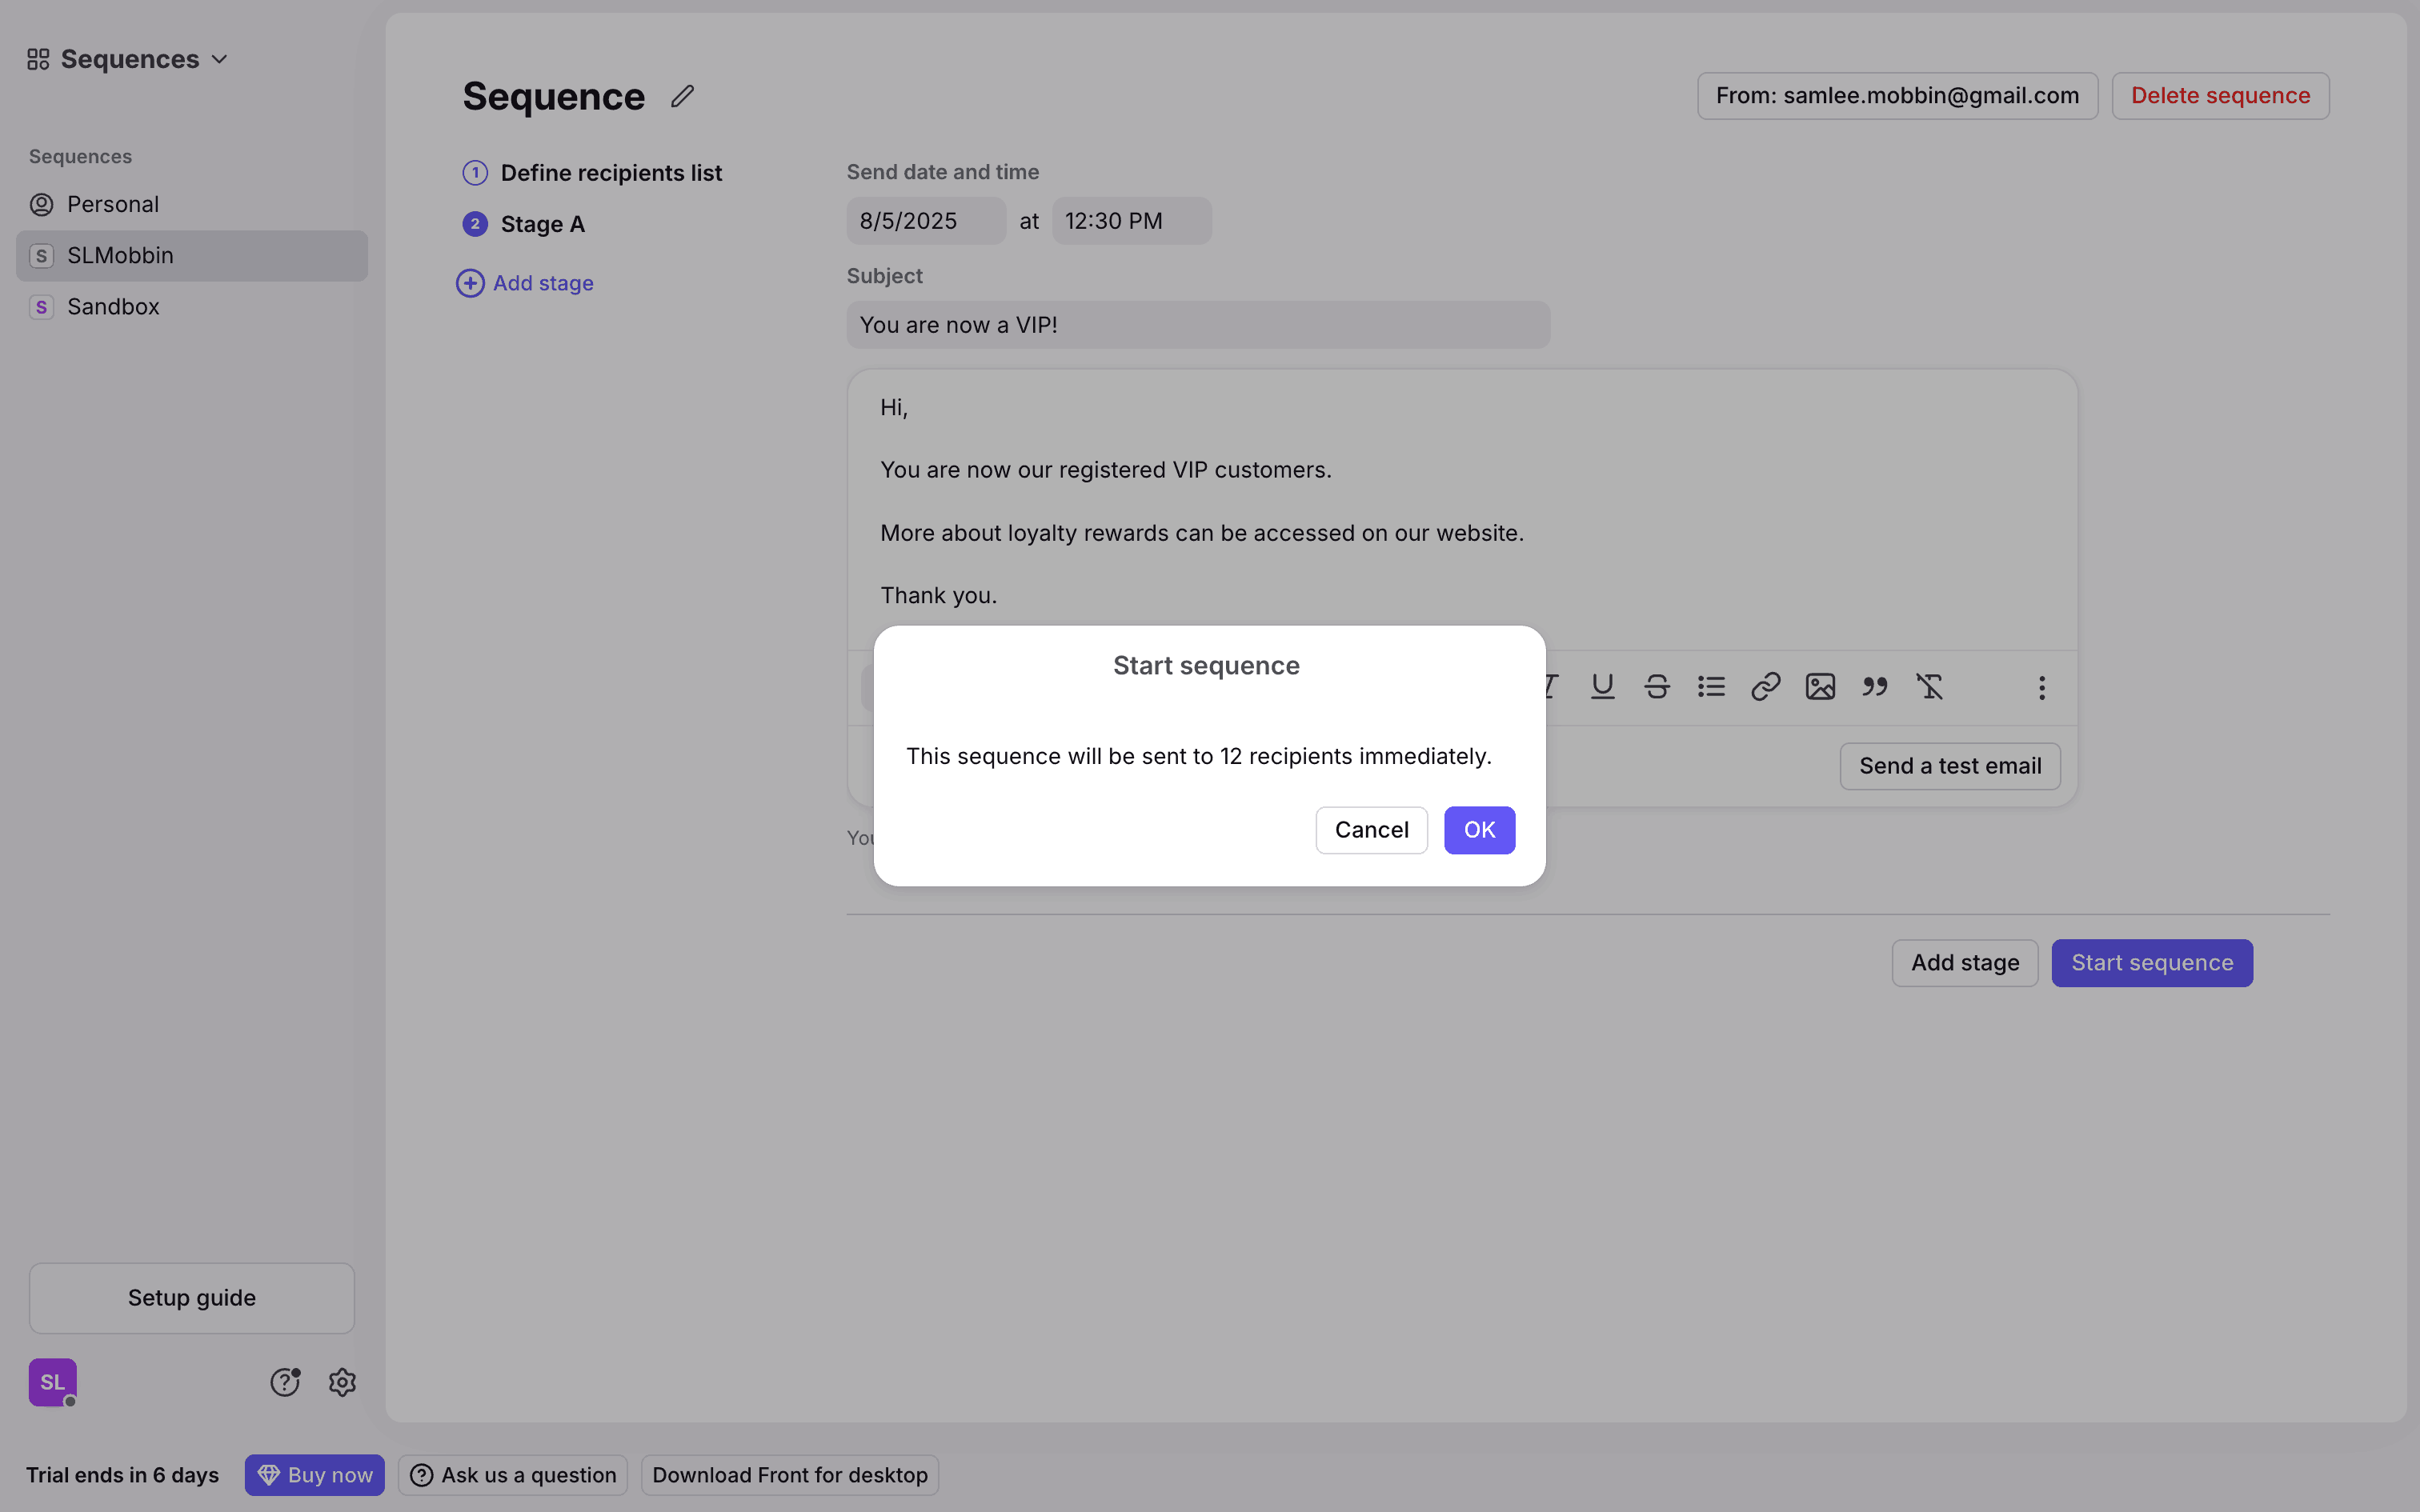2420x1512 pixels.
Task: Insert a bulleted list
Action: [x=1711, y=687]
